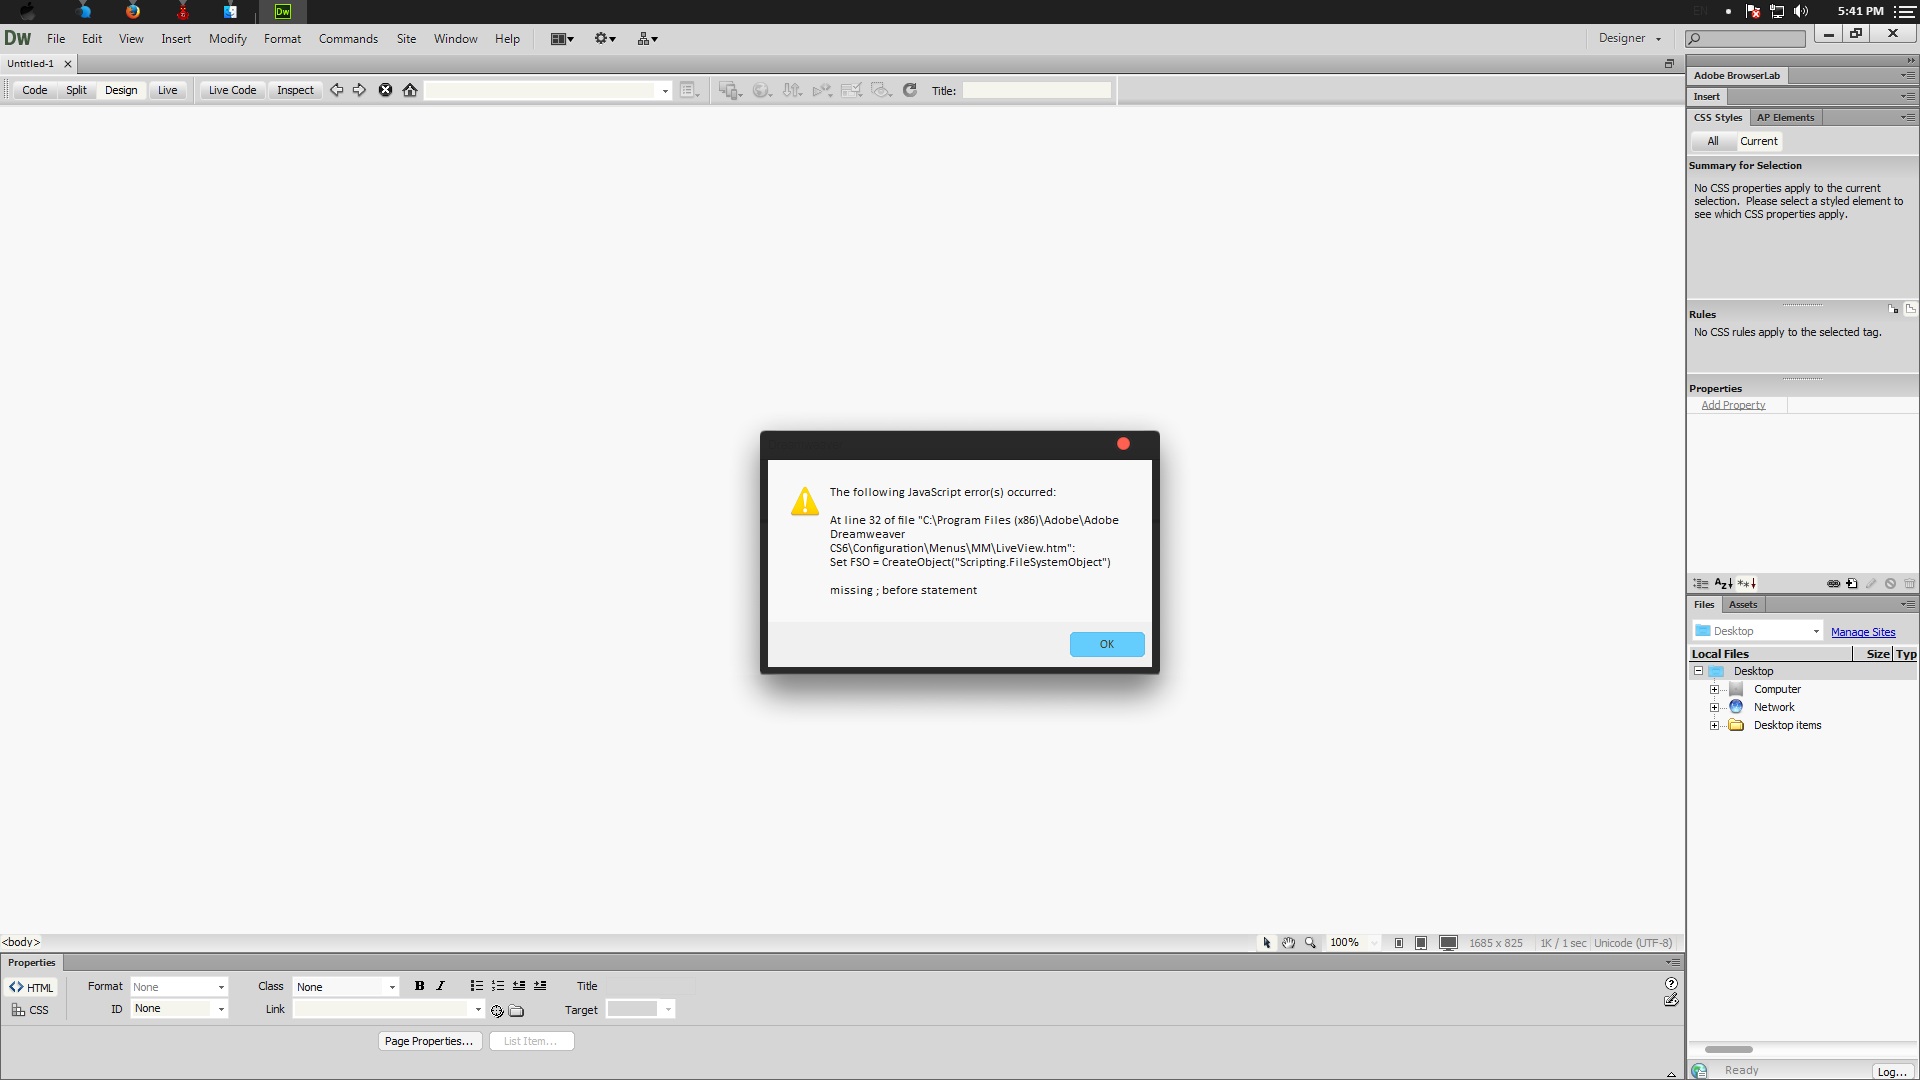Open the Designer workspace switcher
Screen dimensions: 1920x1080
pyautogui.click(x=1629, y=38)
